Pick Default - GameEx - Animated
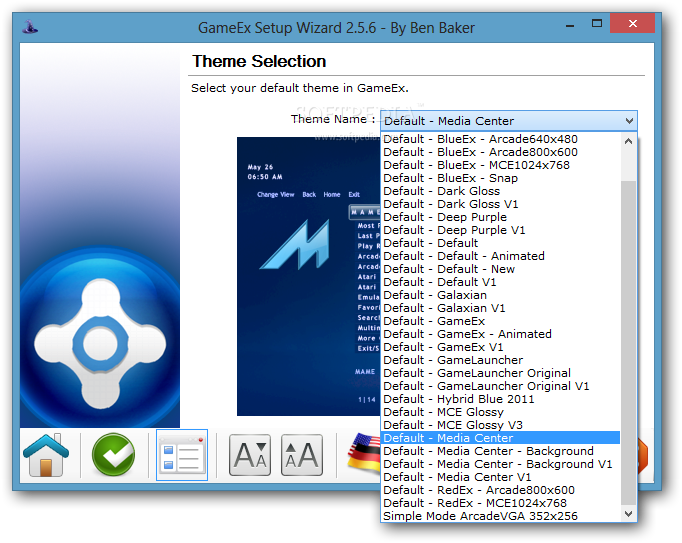Viewport: 682px width, 543px height. tap(500, 334)
